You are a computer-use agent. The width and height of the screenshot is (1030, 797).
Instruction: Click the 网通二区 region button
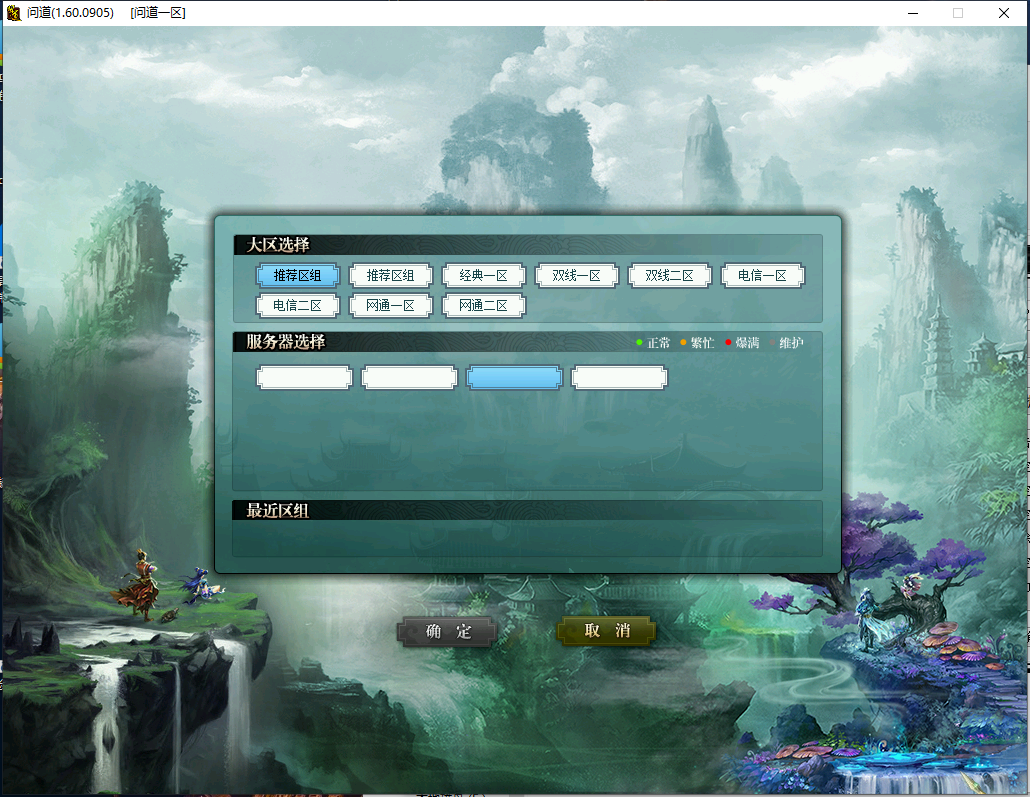pos(483,306)
